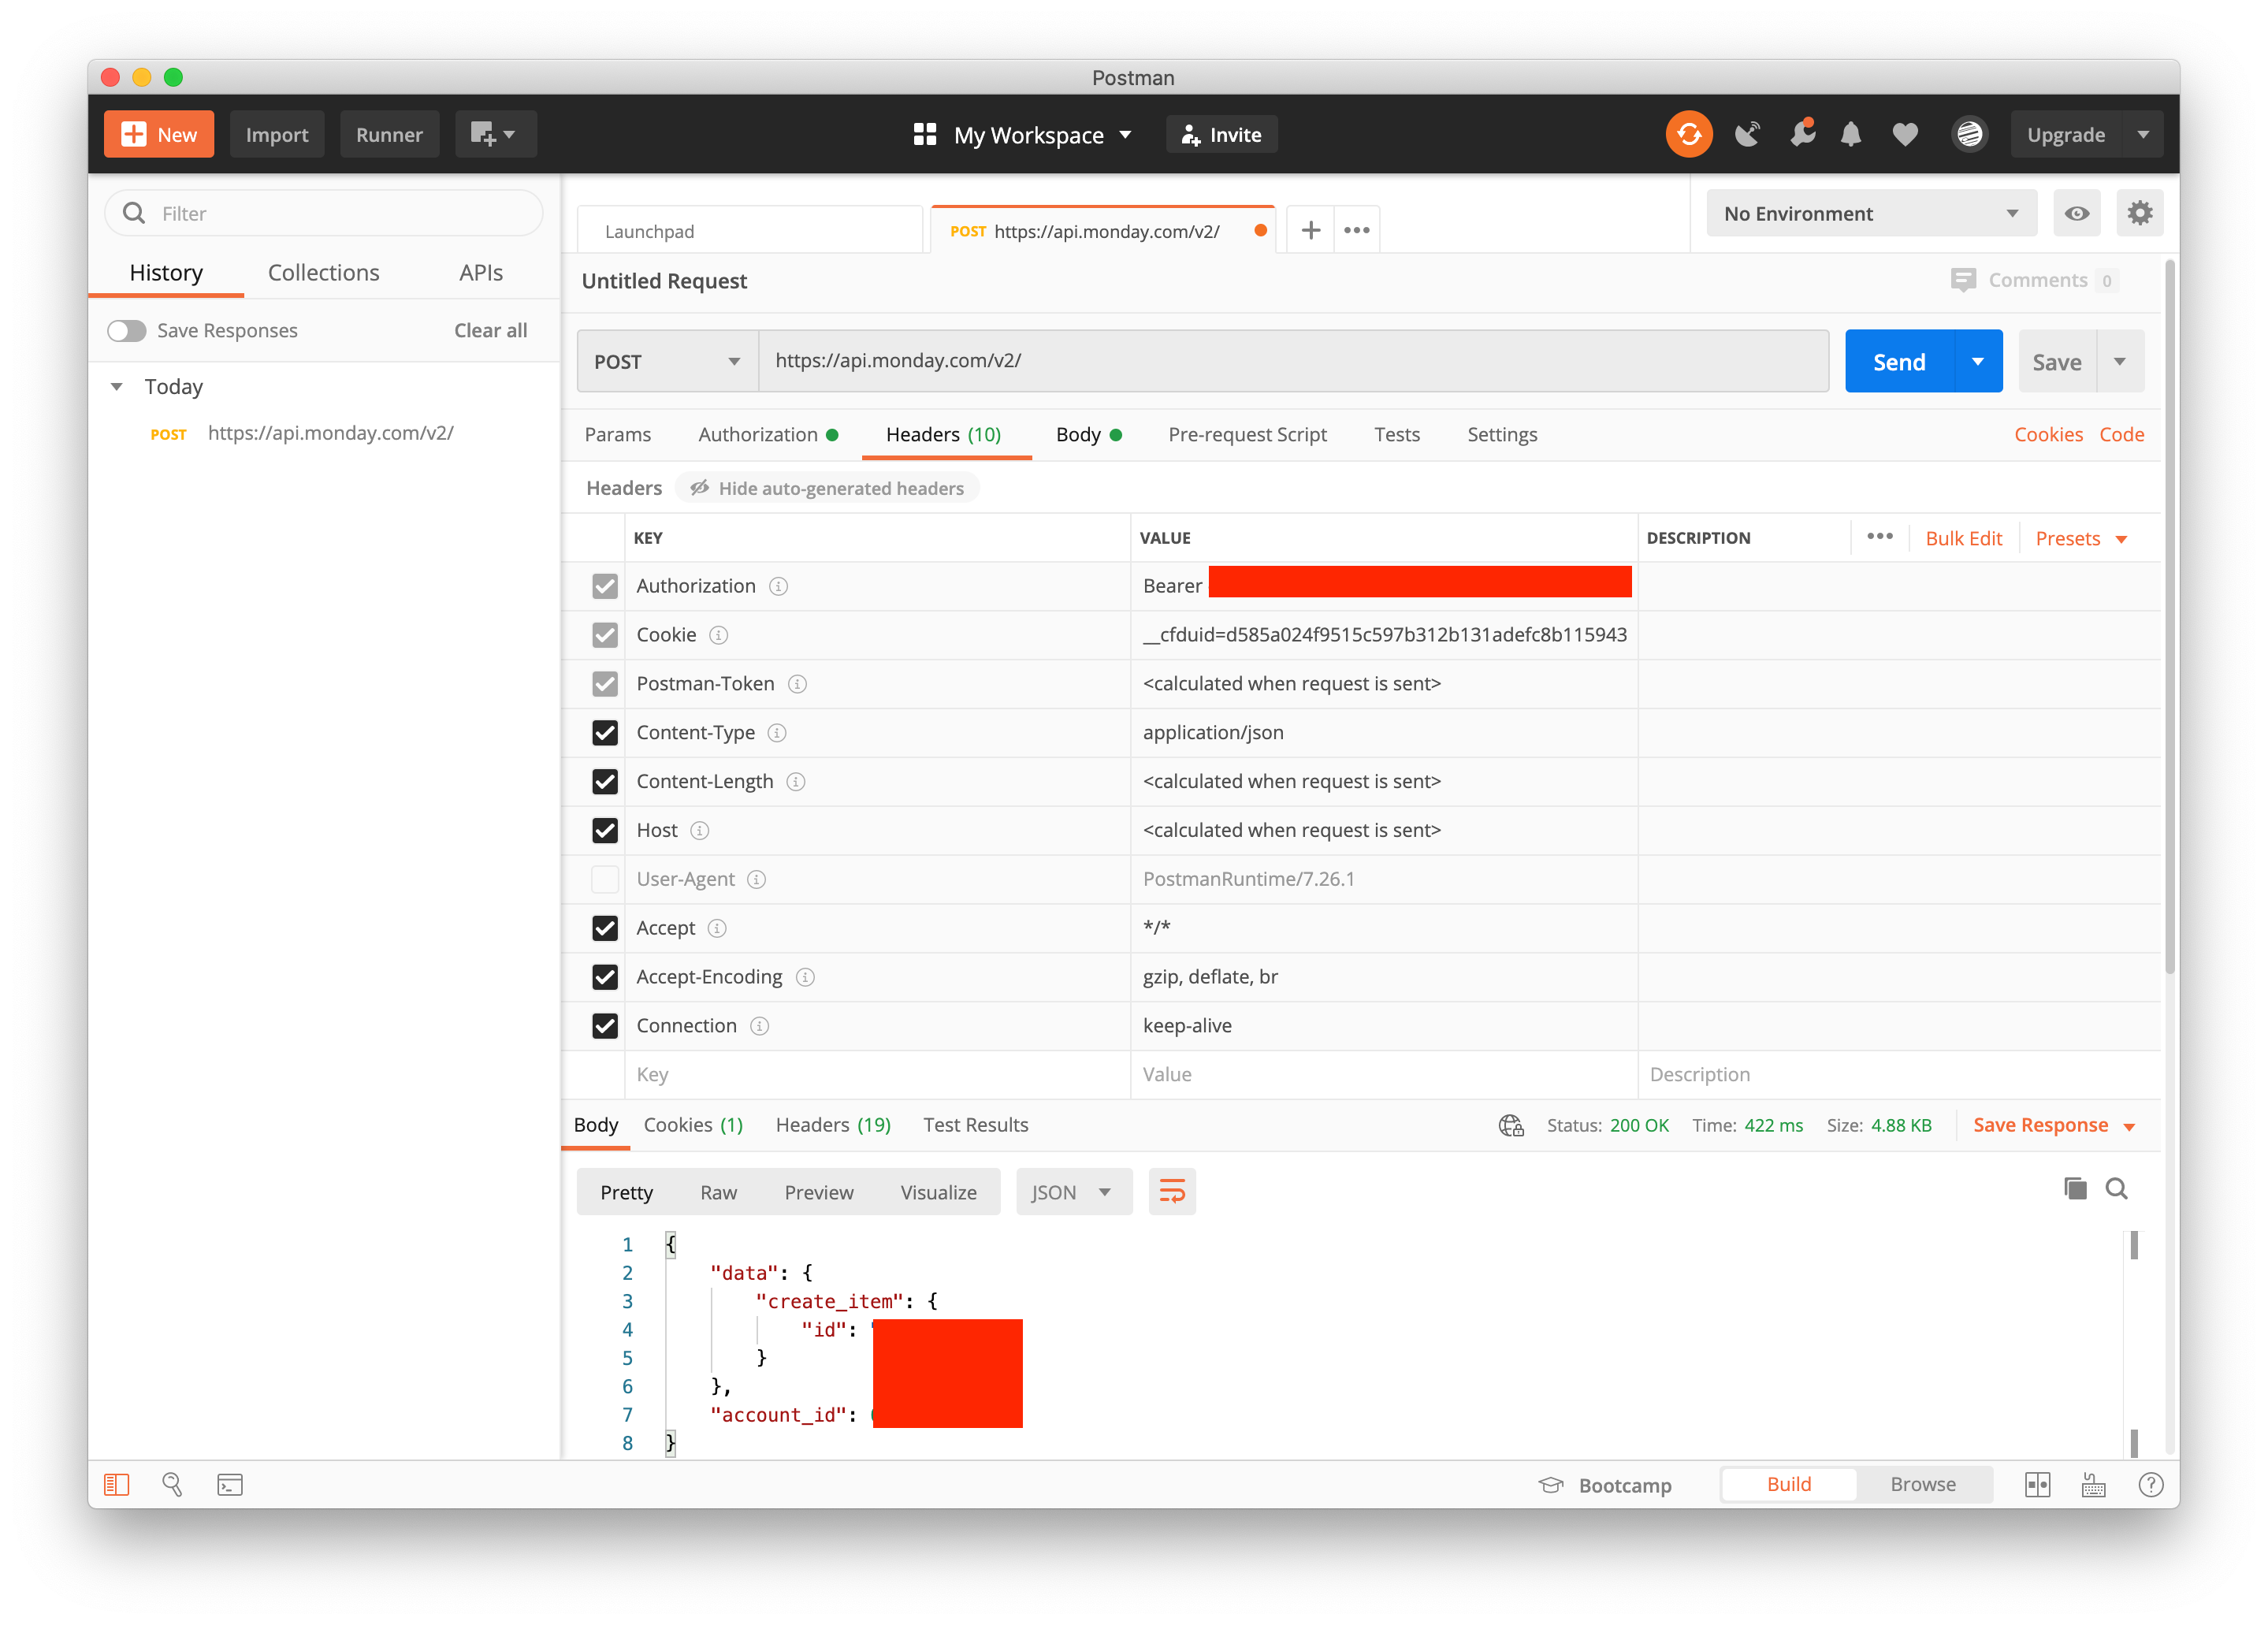Open the No Environment dropdown

click(x=1870, y=214)
